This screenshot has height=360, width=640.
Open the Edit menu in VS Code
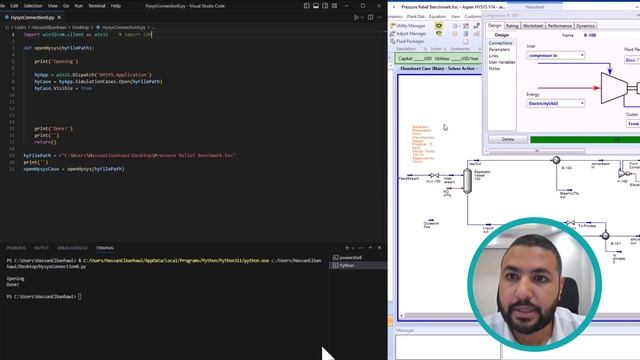click(x=14, y=6)
